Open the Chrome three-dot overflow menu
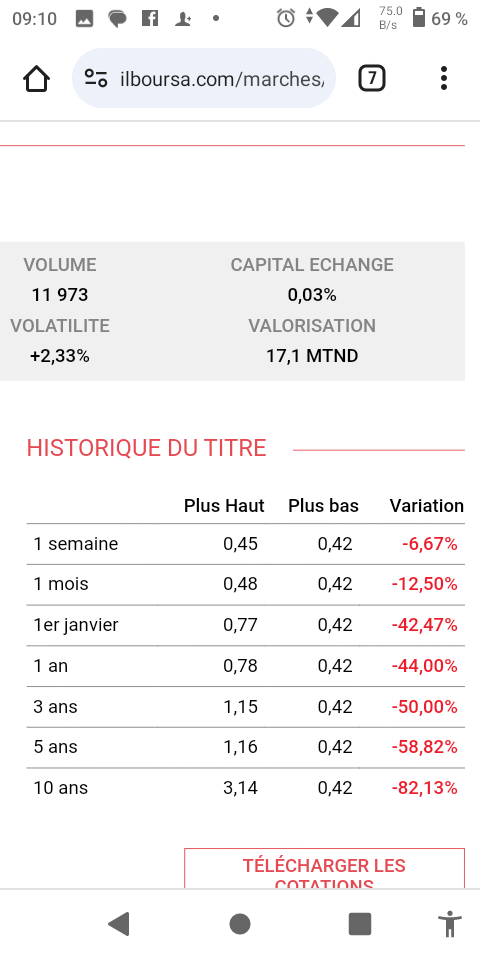This screenshot has height=960, width=480. click(x=444, y=78)
